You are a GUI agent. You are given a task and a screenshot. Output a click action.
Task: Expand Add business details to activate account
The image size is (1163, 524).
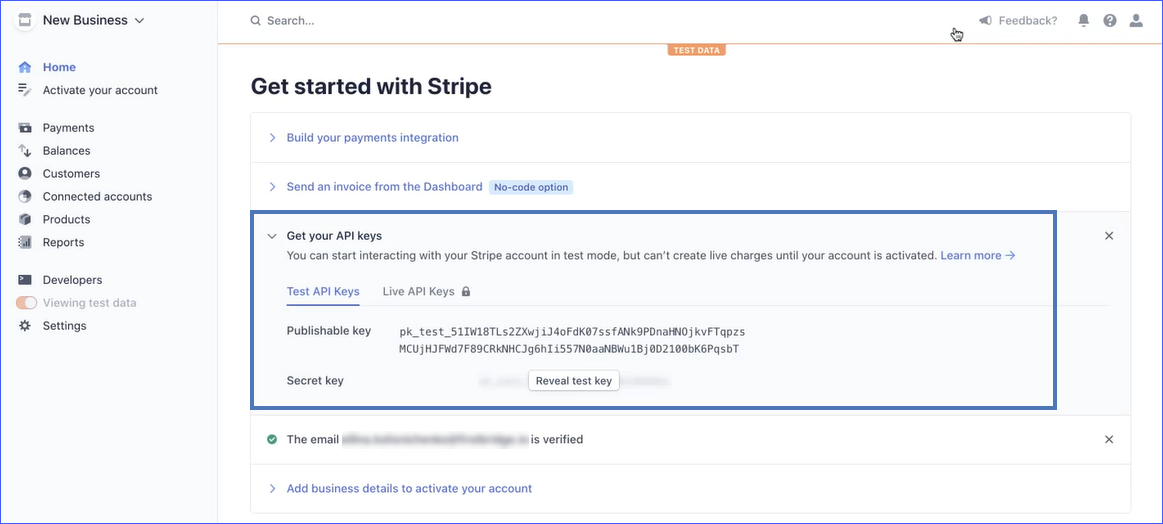tap(408, 489)
